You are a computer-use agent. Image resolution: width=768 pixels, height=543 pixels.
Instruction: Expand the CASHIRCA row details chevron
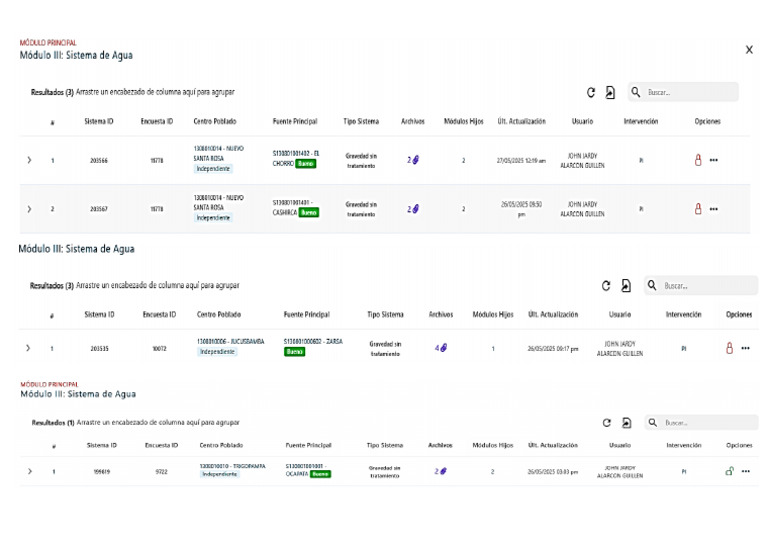click(29, 209)
